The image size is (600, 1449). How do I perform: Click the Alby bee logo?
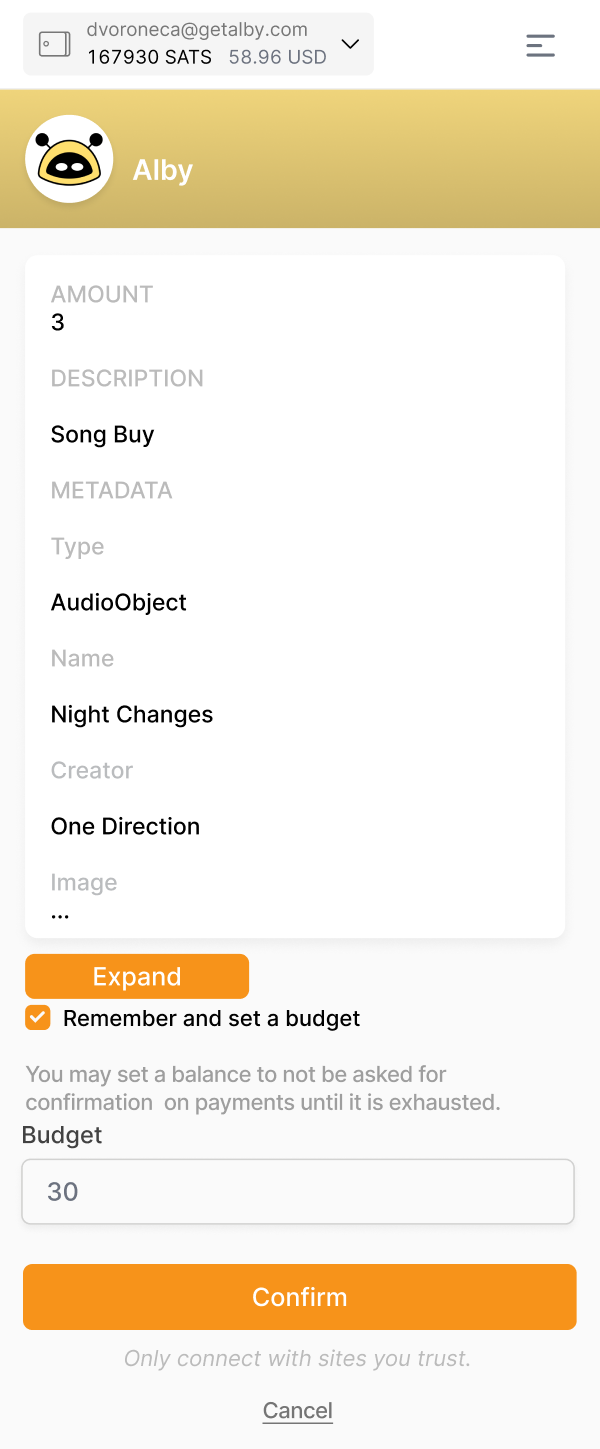pos(69,159)
